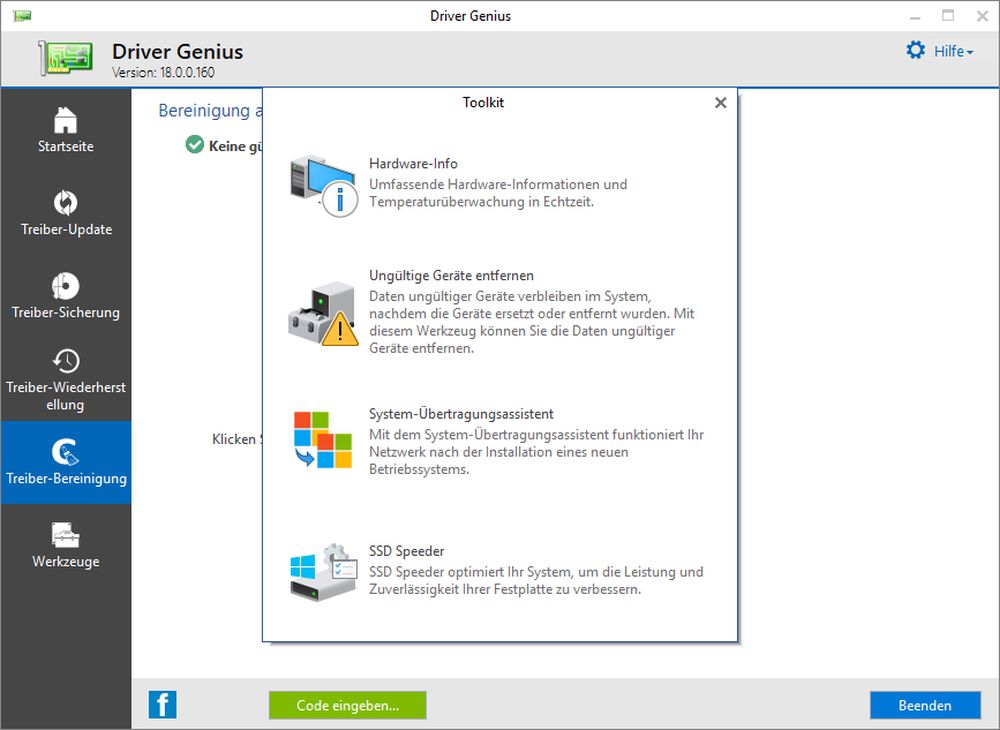Expand the Hilfe dropdown menu
Viewport: 1000px width, 730px height.
tap(953, 51)
